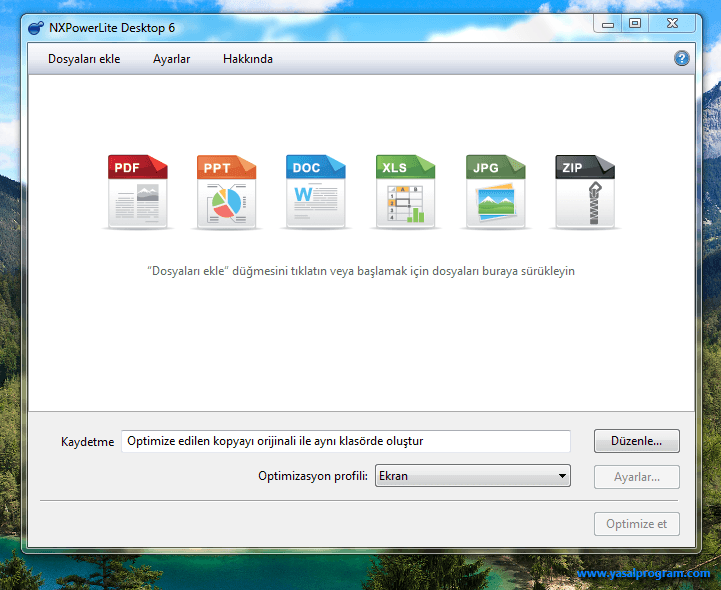Click the drop area instruction text

[x=361, y=271]
